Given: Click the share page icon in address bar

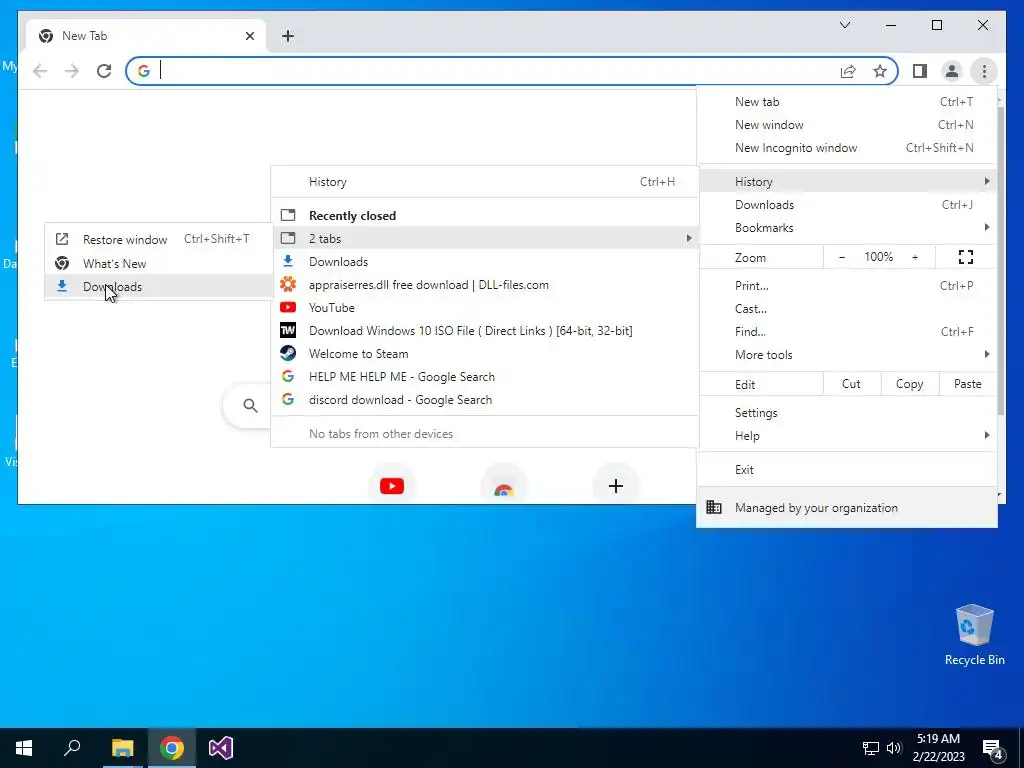Looking at the screenshot, I should pos(848,71).
